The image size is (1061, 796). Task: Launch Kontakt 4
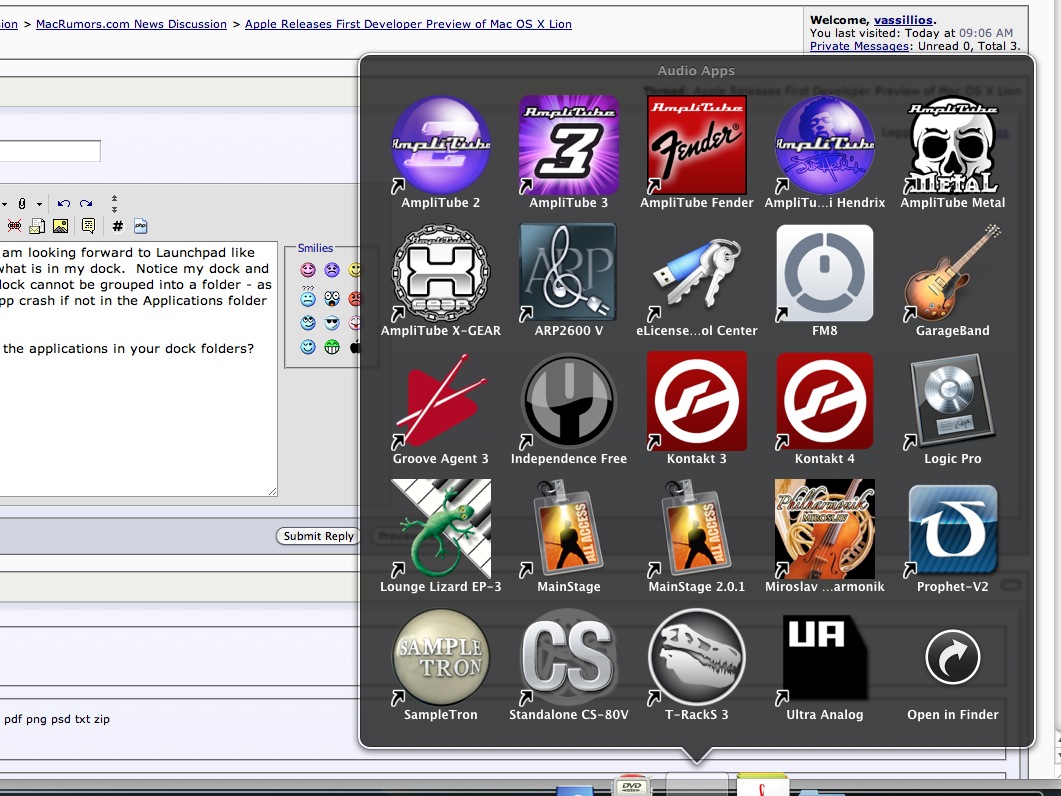(x=824, y=401)
